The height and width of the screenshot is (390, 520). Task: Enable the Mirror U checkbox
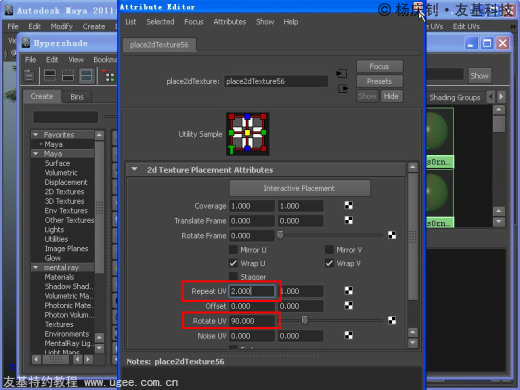click(x=233, y=249)
